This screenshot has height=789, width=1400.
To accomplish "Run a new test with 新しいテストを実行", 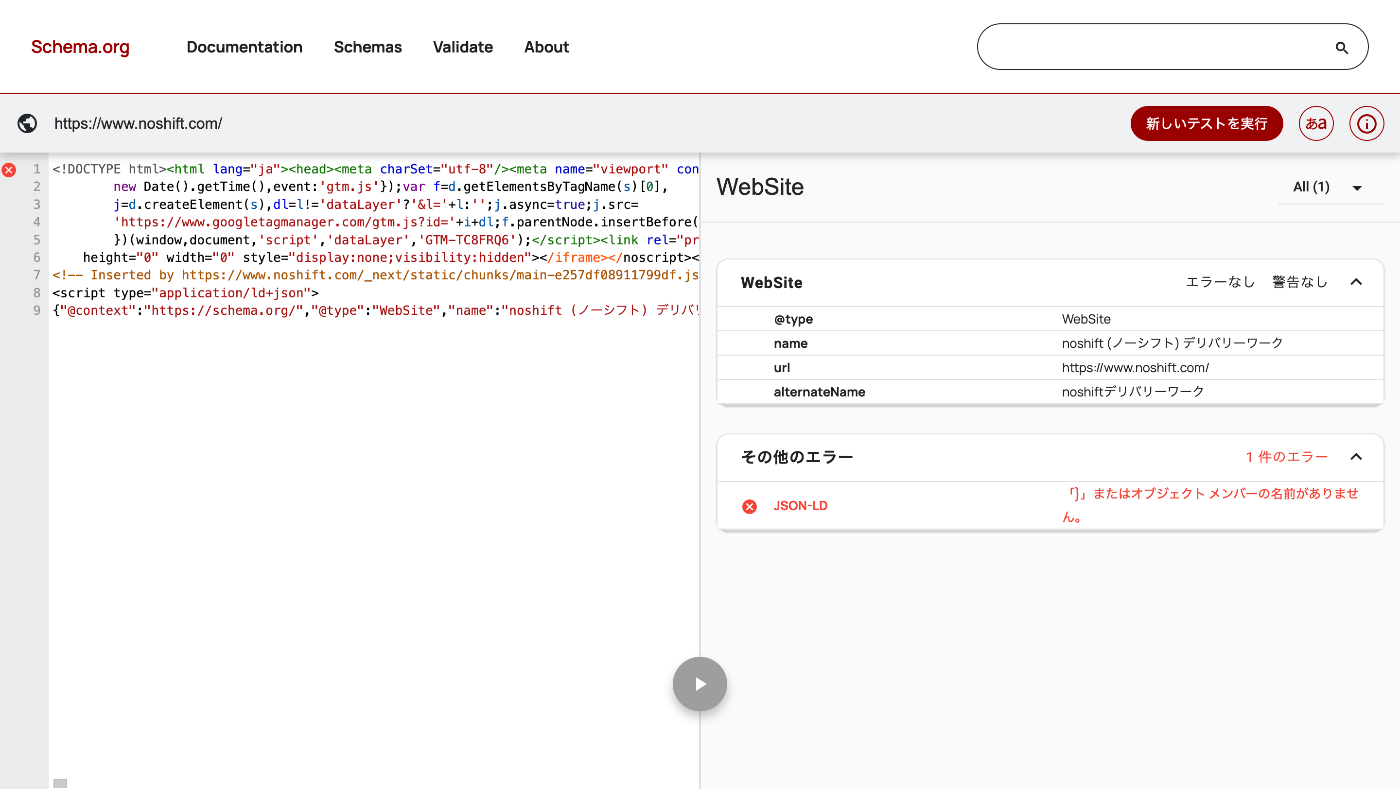I will pos(1207,123).
